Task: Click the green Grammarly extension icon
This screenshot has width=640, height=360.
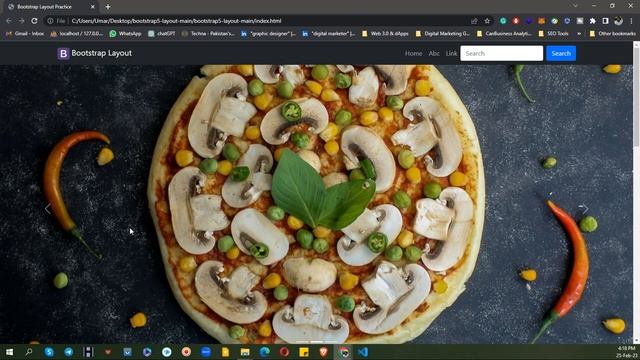Action: [503, 21]
